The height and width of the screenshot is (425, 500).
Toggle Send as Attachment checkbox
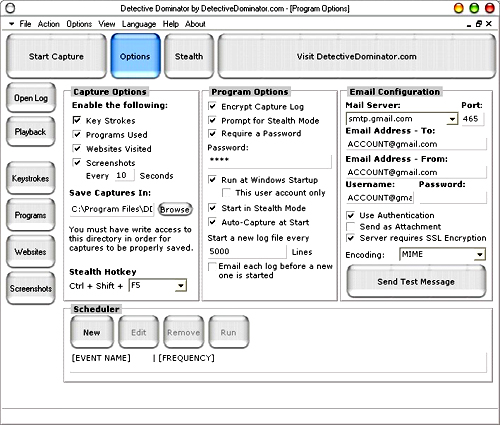pyautogui.click(x=351, y=227)
